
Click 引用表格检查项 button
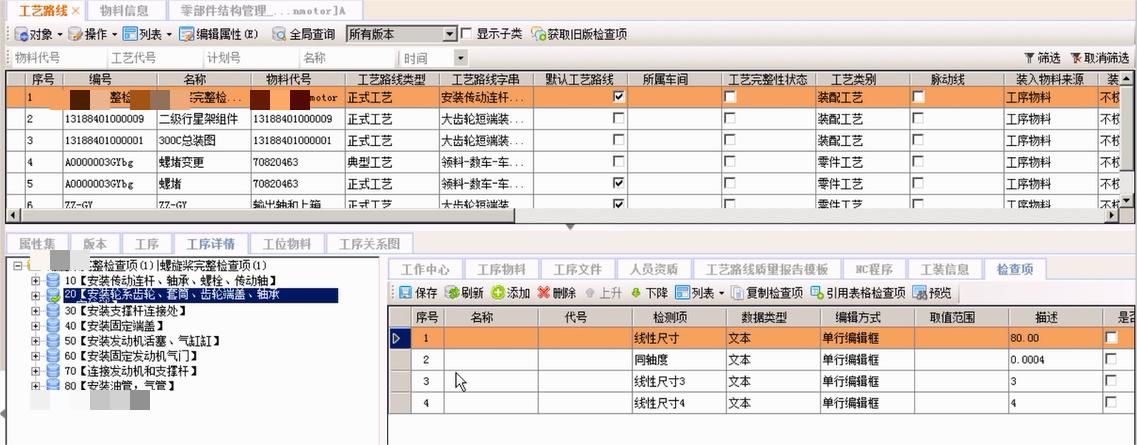[858, 293]
